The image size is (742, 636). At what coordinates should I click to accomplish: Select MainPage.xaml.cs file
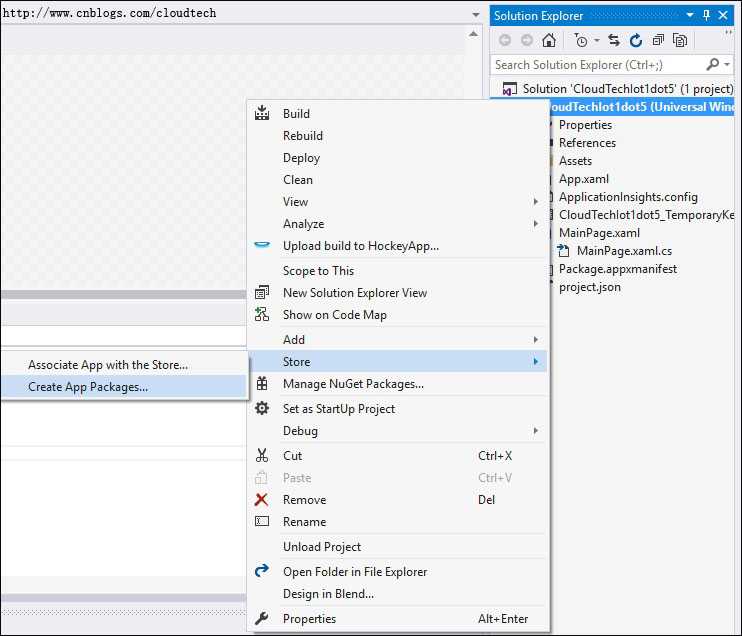pos(624,251)
